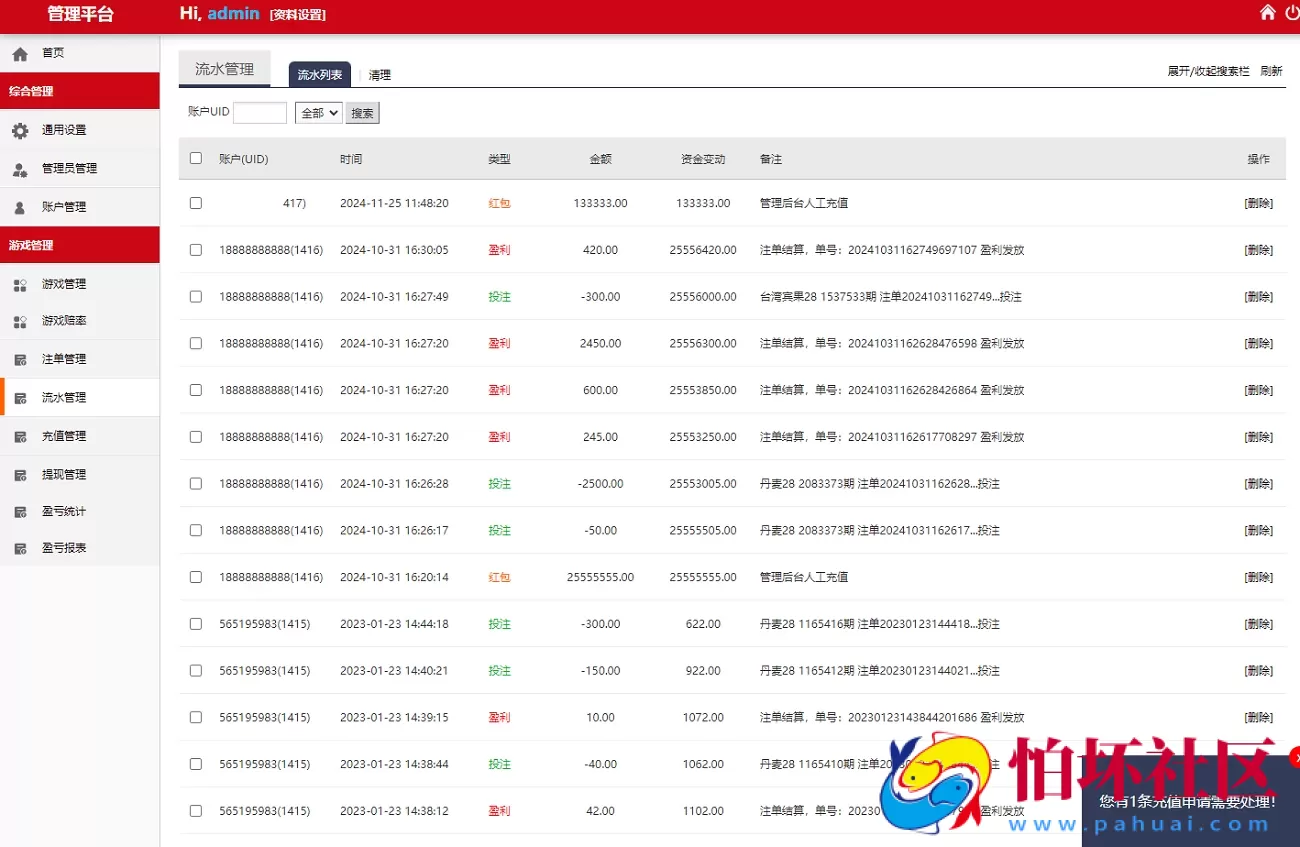Click the 账户管理 person icon

20,207
